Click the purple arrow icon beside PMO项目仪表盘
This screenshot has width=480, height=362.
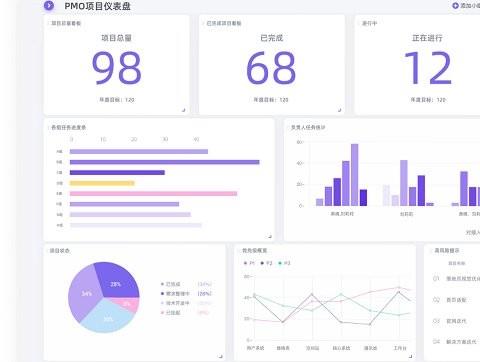49,5
